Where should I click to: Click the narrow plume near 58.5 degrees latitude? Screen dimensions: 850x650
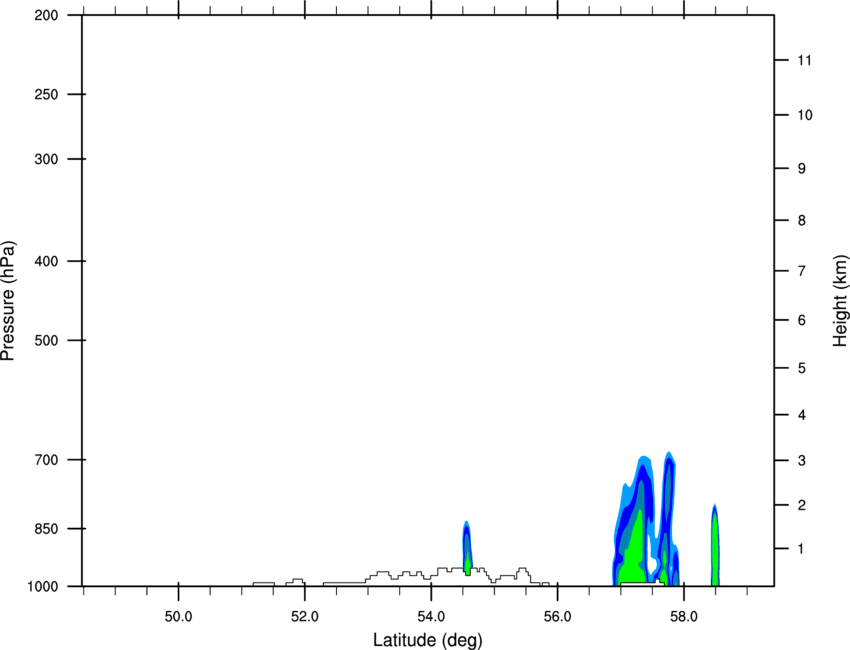(x=715, y=545)
